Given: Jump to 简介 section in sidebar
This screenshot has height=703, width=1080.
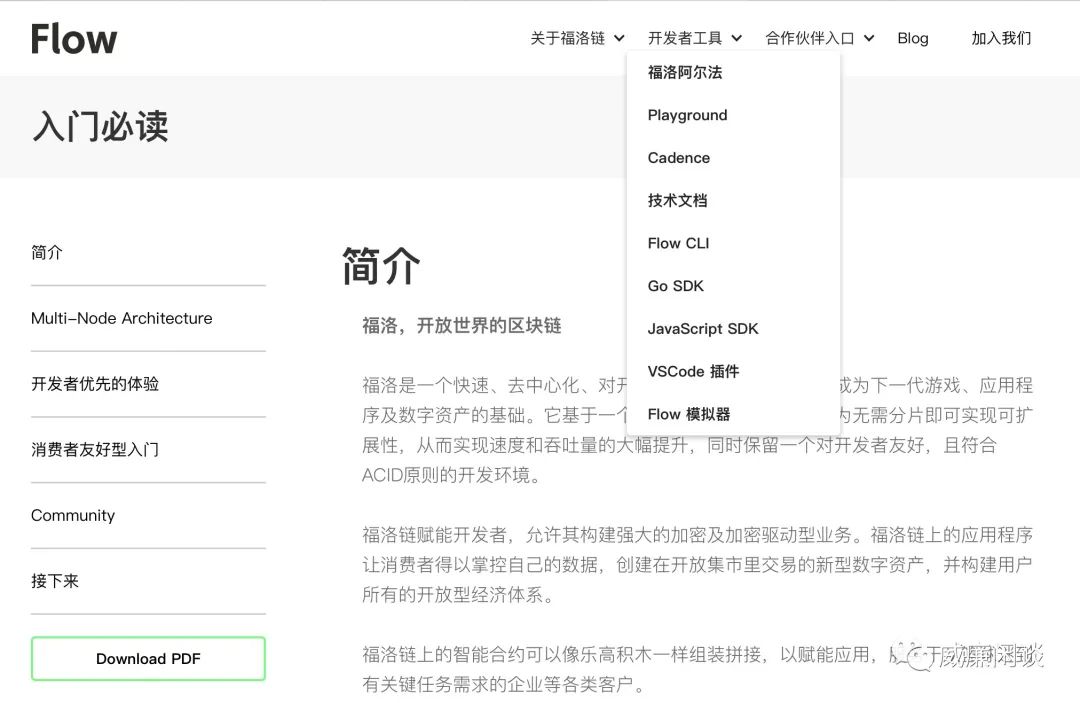Looking at the screenshot, I should [x=47, y=253].
